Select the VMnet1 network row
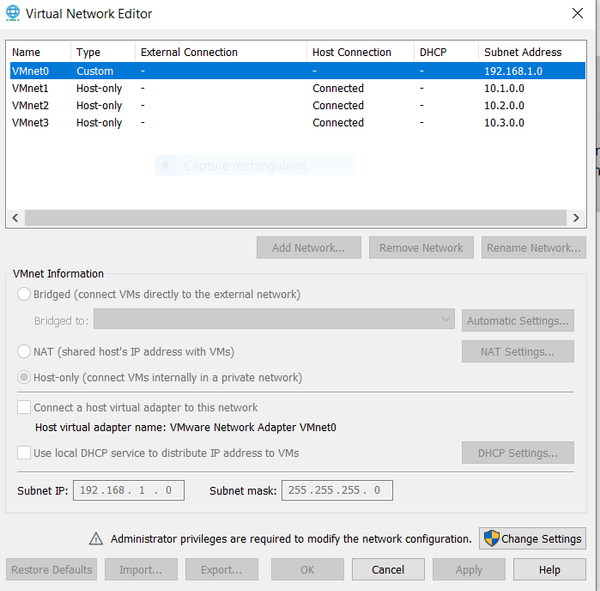The height and width of the screenshot is (591, 600). pos(297,88)
